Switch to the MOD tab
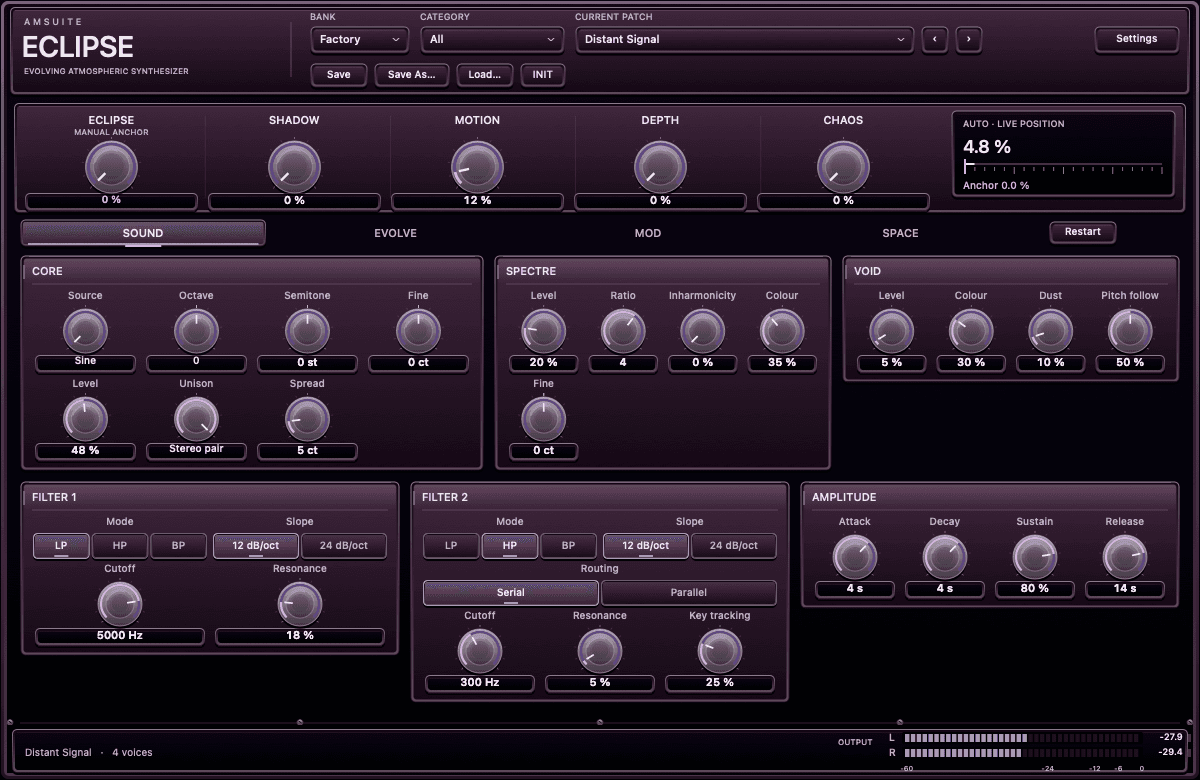The image size is (1200, 780). pos(648,233)
